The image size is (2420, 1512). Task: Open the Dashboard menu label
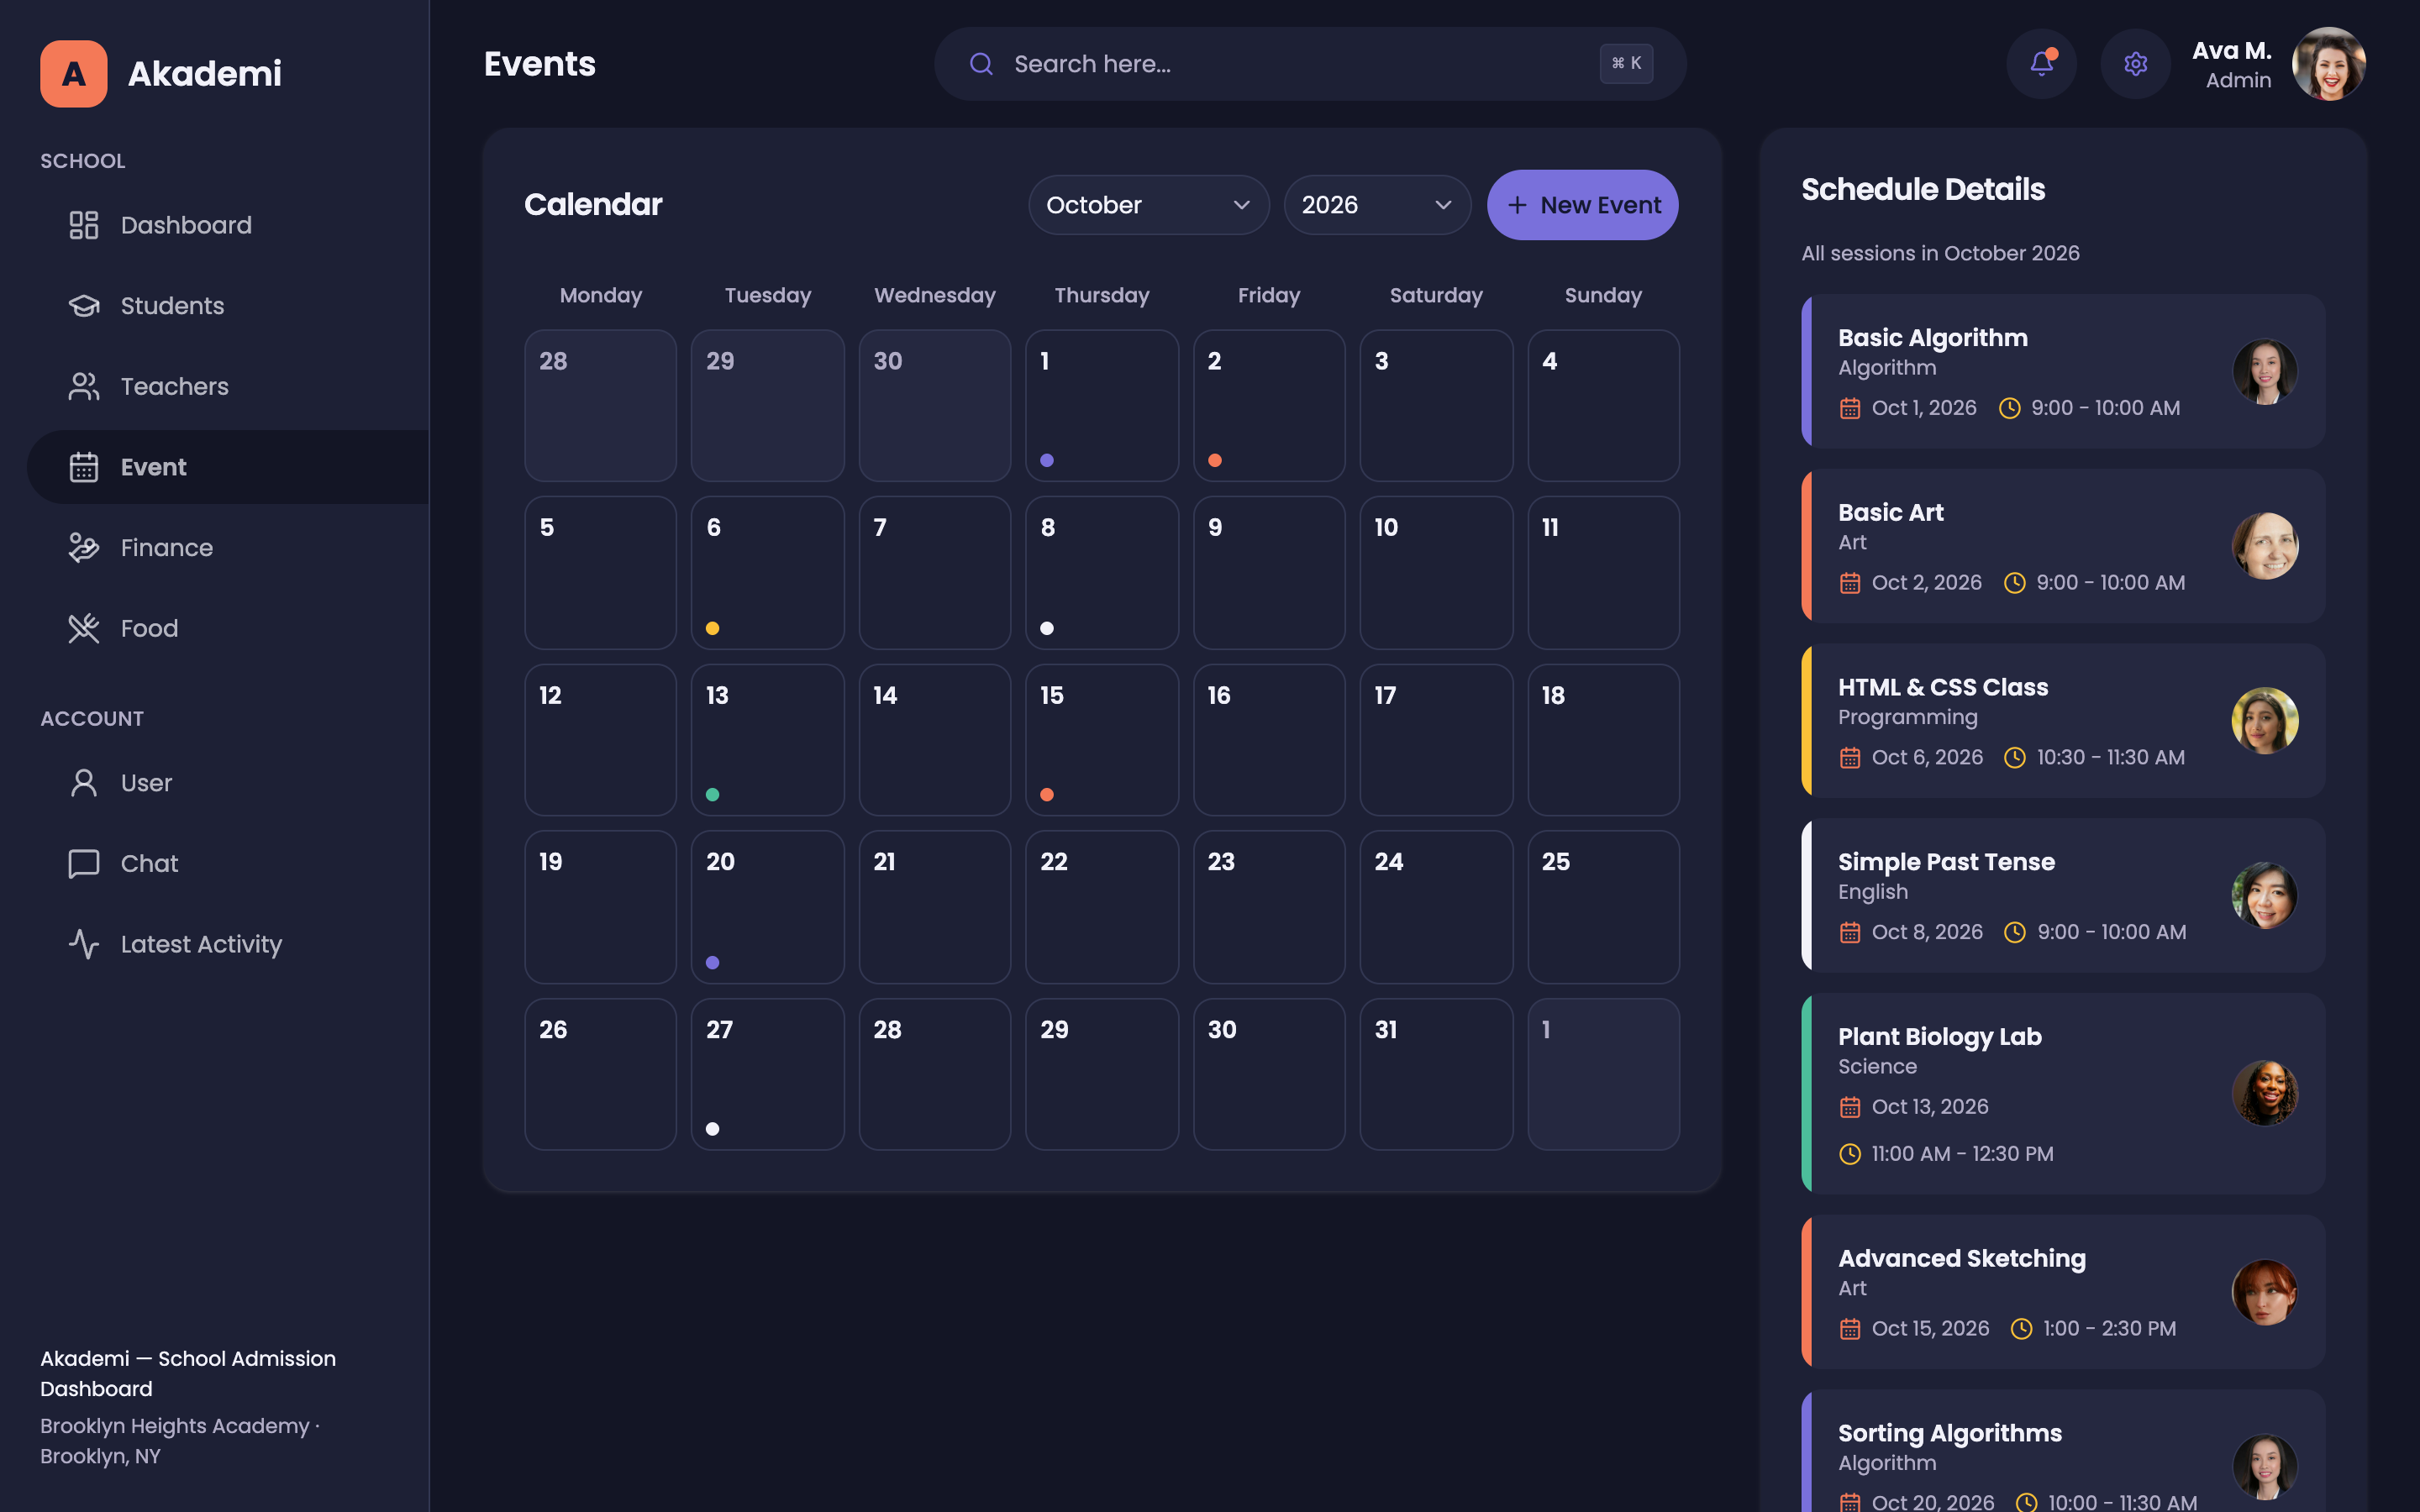pyautogui.click(x=186, y=225)
